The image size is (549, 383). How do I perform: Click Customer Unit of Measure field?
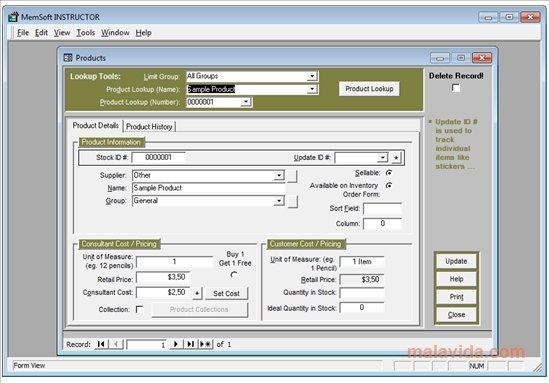point(362,262)
